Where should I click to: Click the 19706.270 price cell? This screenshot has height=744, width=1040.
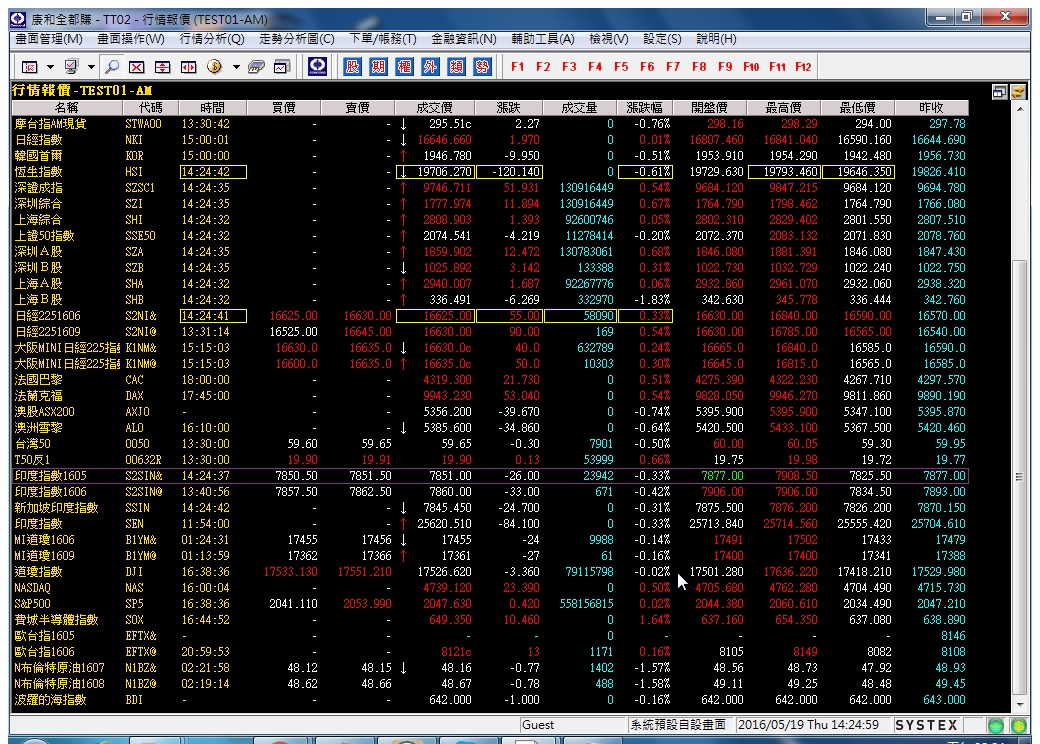435,172
